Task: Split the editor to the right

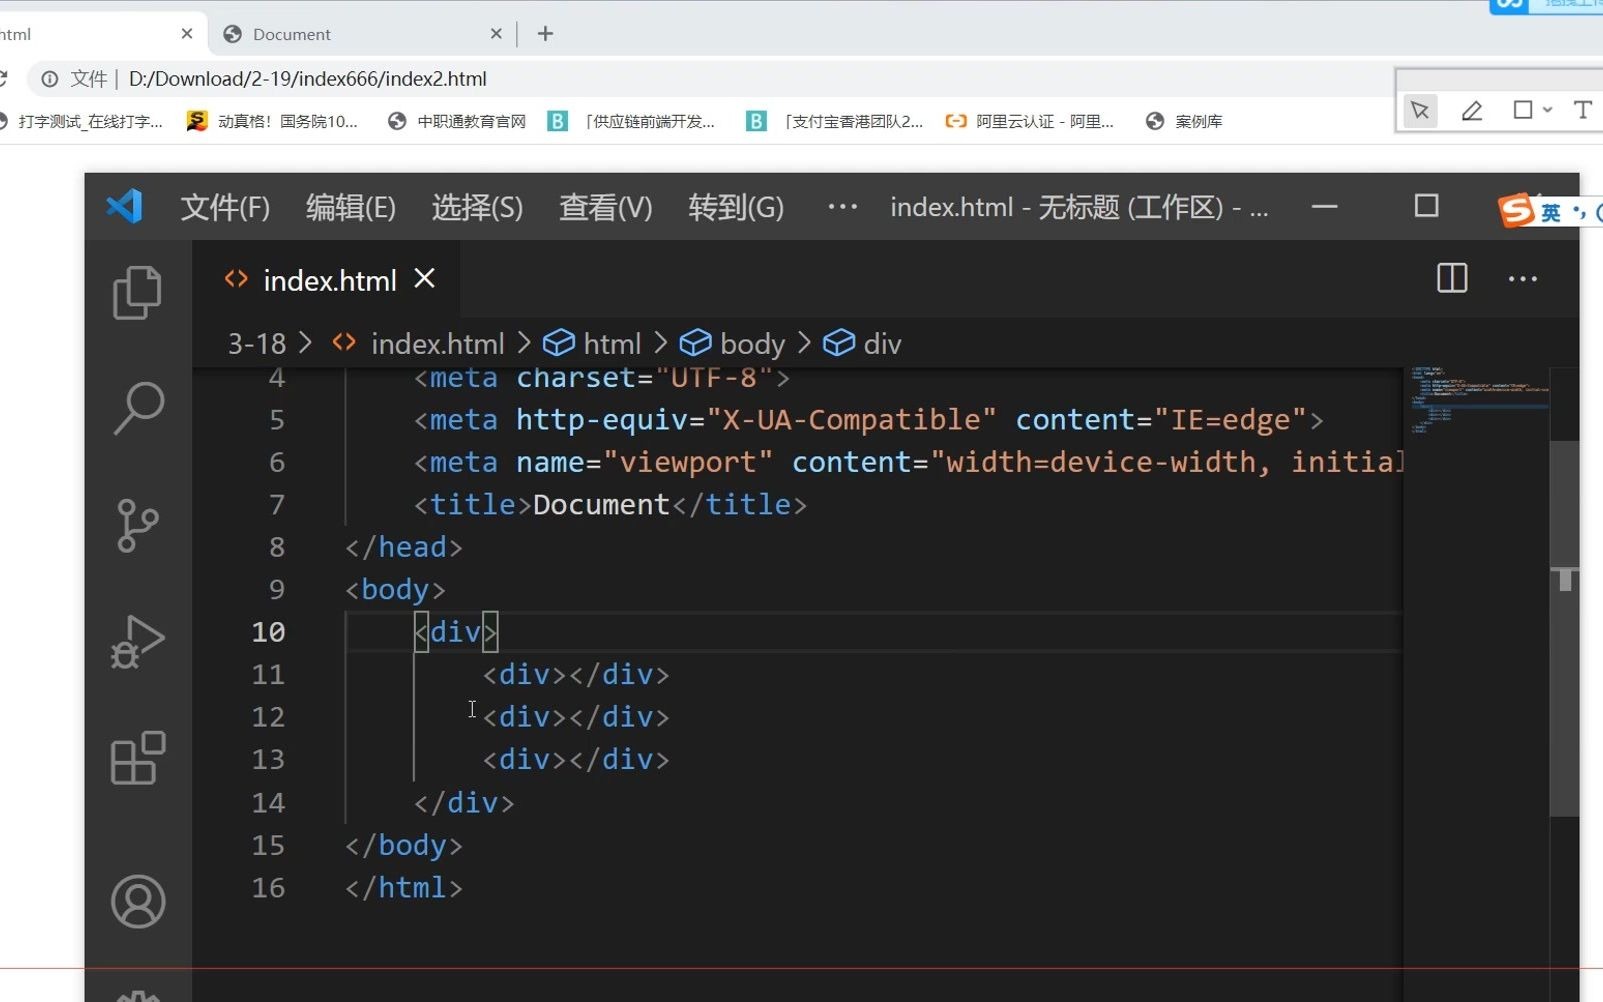Action: [x=1452, y=278]
